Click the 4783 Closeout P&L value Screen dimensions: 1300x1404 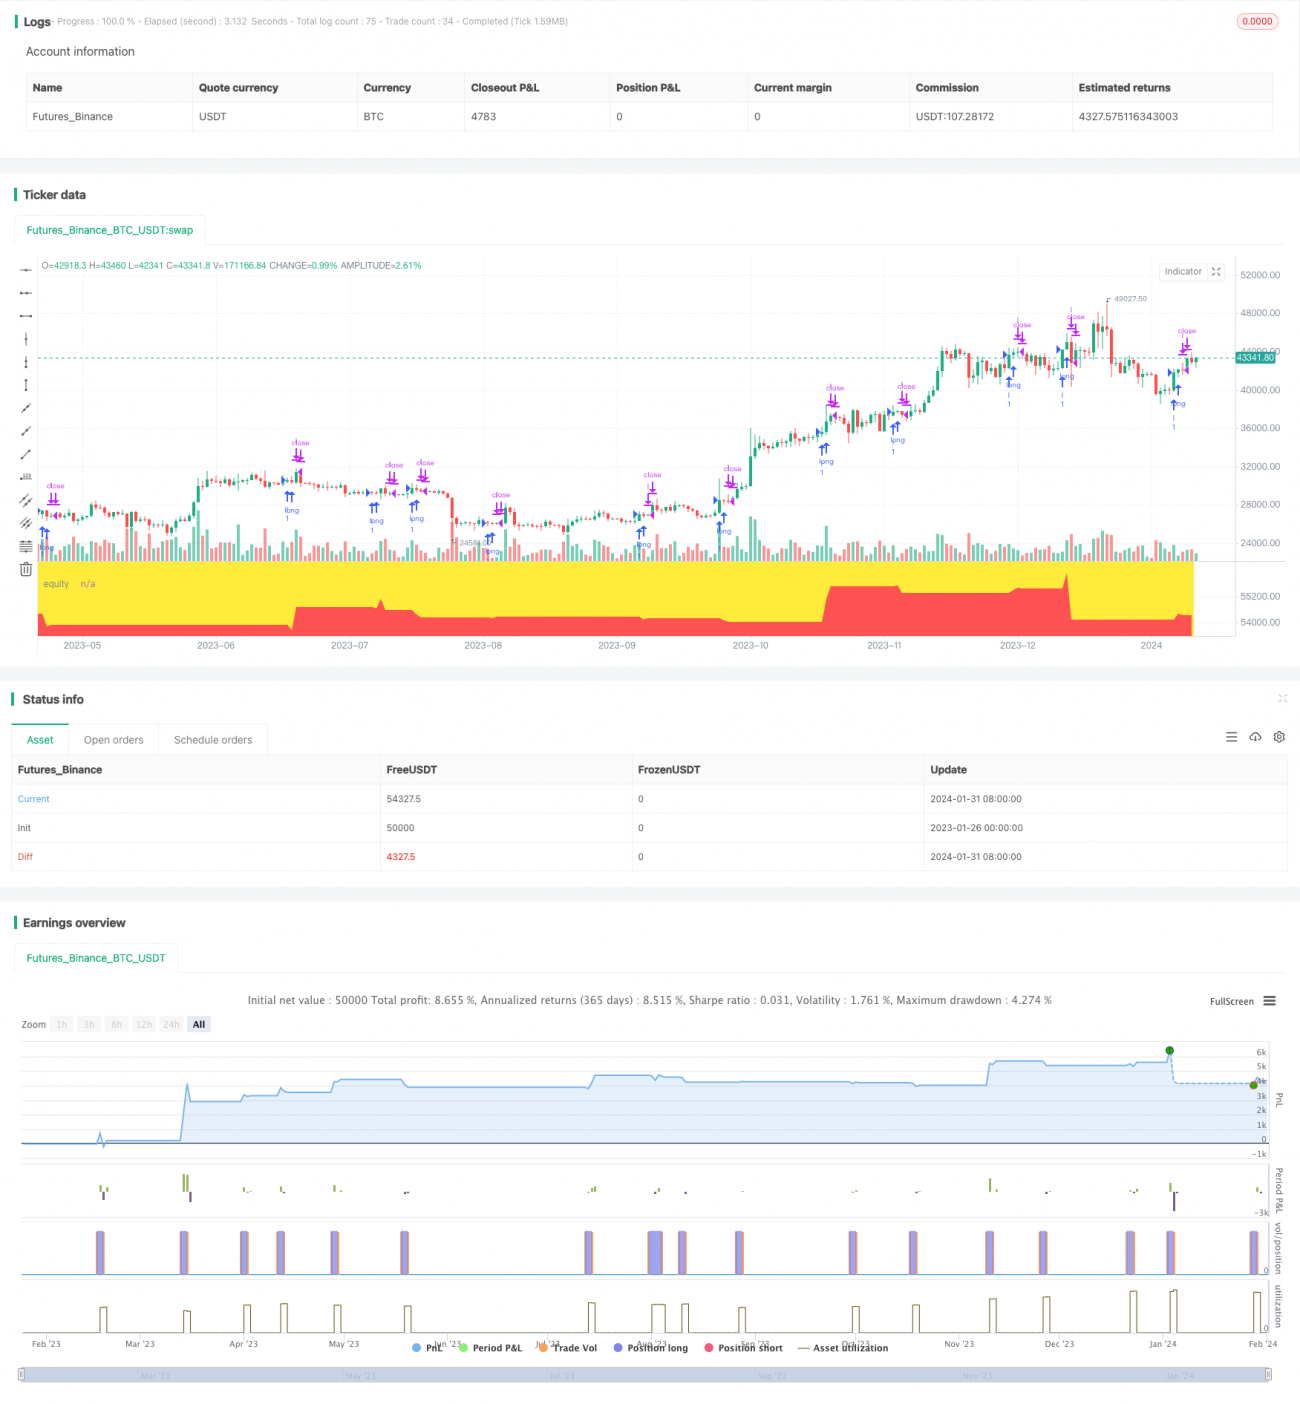(x=483, y=117)
